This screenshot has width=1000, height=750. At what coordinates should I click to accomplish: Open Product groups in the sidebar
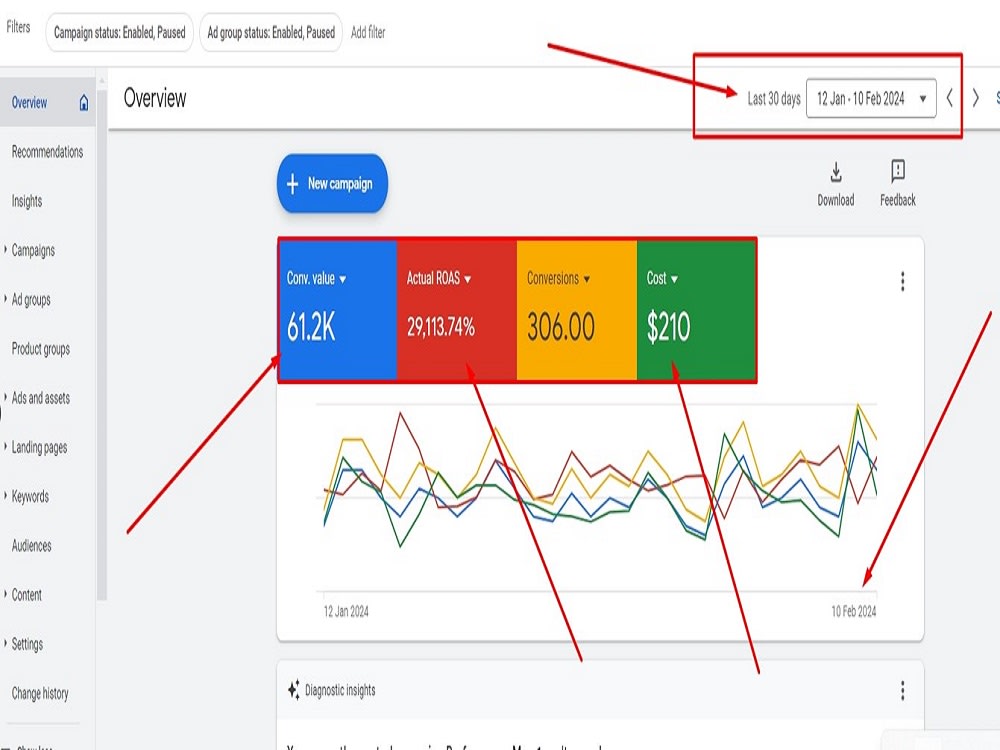41,349
